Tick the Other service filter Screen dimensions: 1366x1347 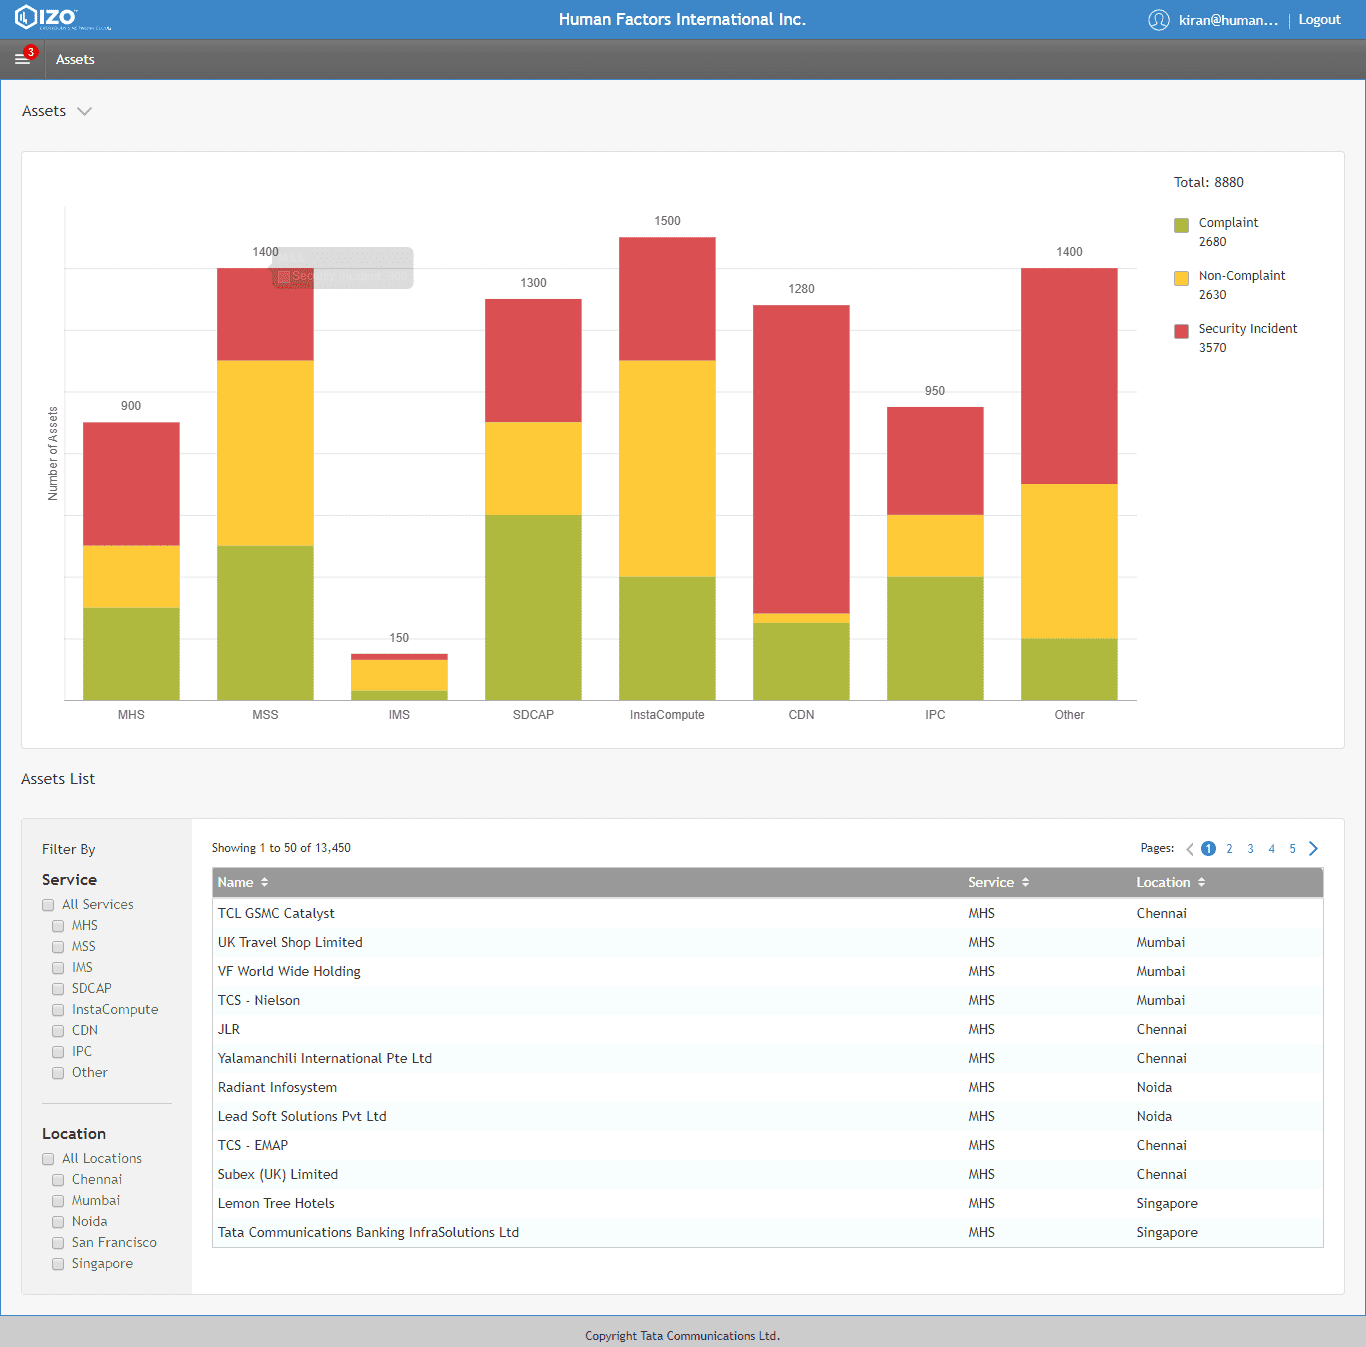(58, 1073)
